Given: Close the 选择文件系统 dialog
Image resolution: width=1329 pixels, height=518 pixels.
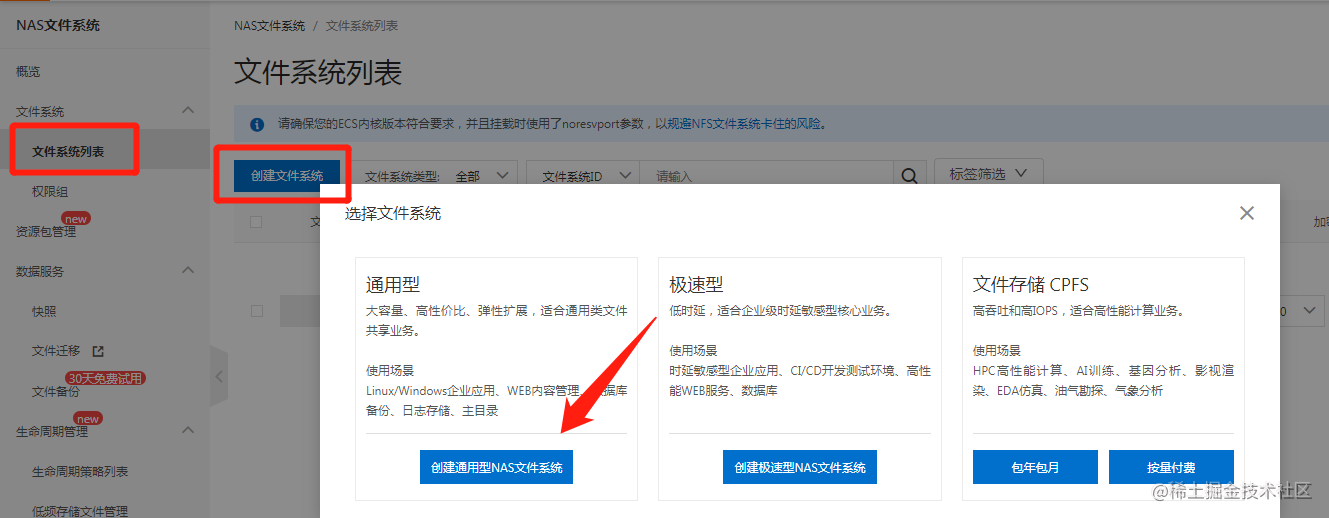Looking at the screenshot, I should click(x=1246, y=213).
